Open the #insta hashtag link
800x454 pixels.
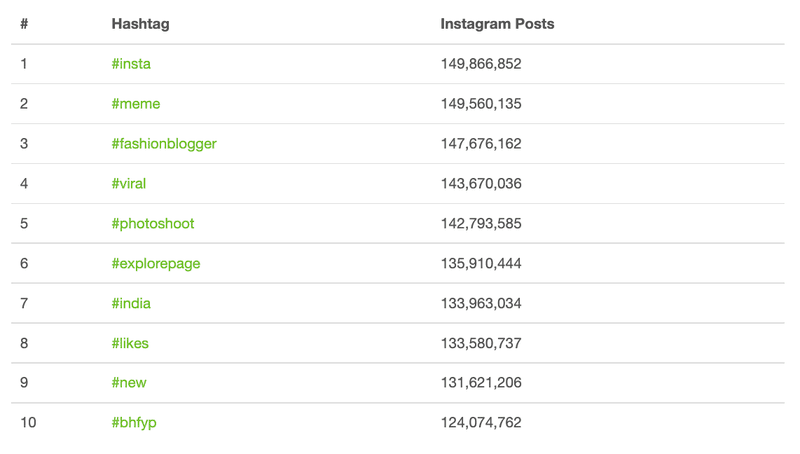pyautogui.click(x=131, y=64)
